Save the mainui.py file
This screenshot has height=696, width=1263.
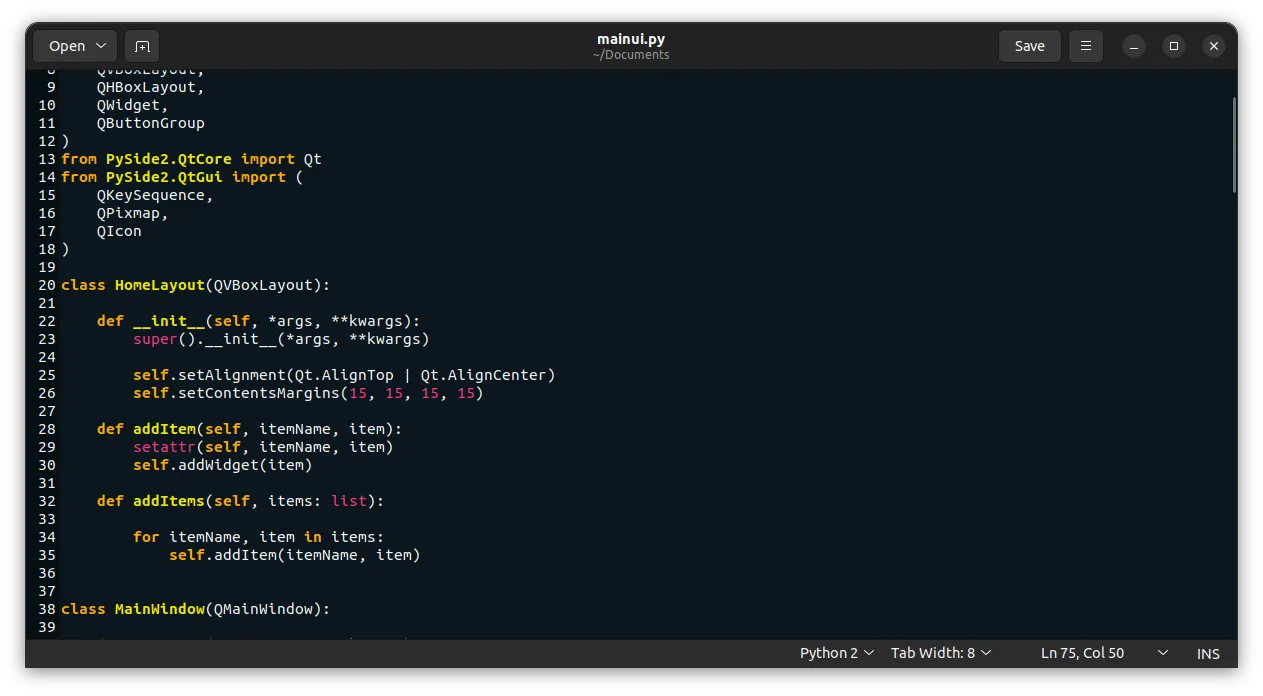1029,45
